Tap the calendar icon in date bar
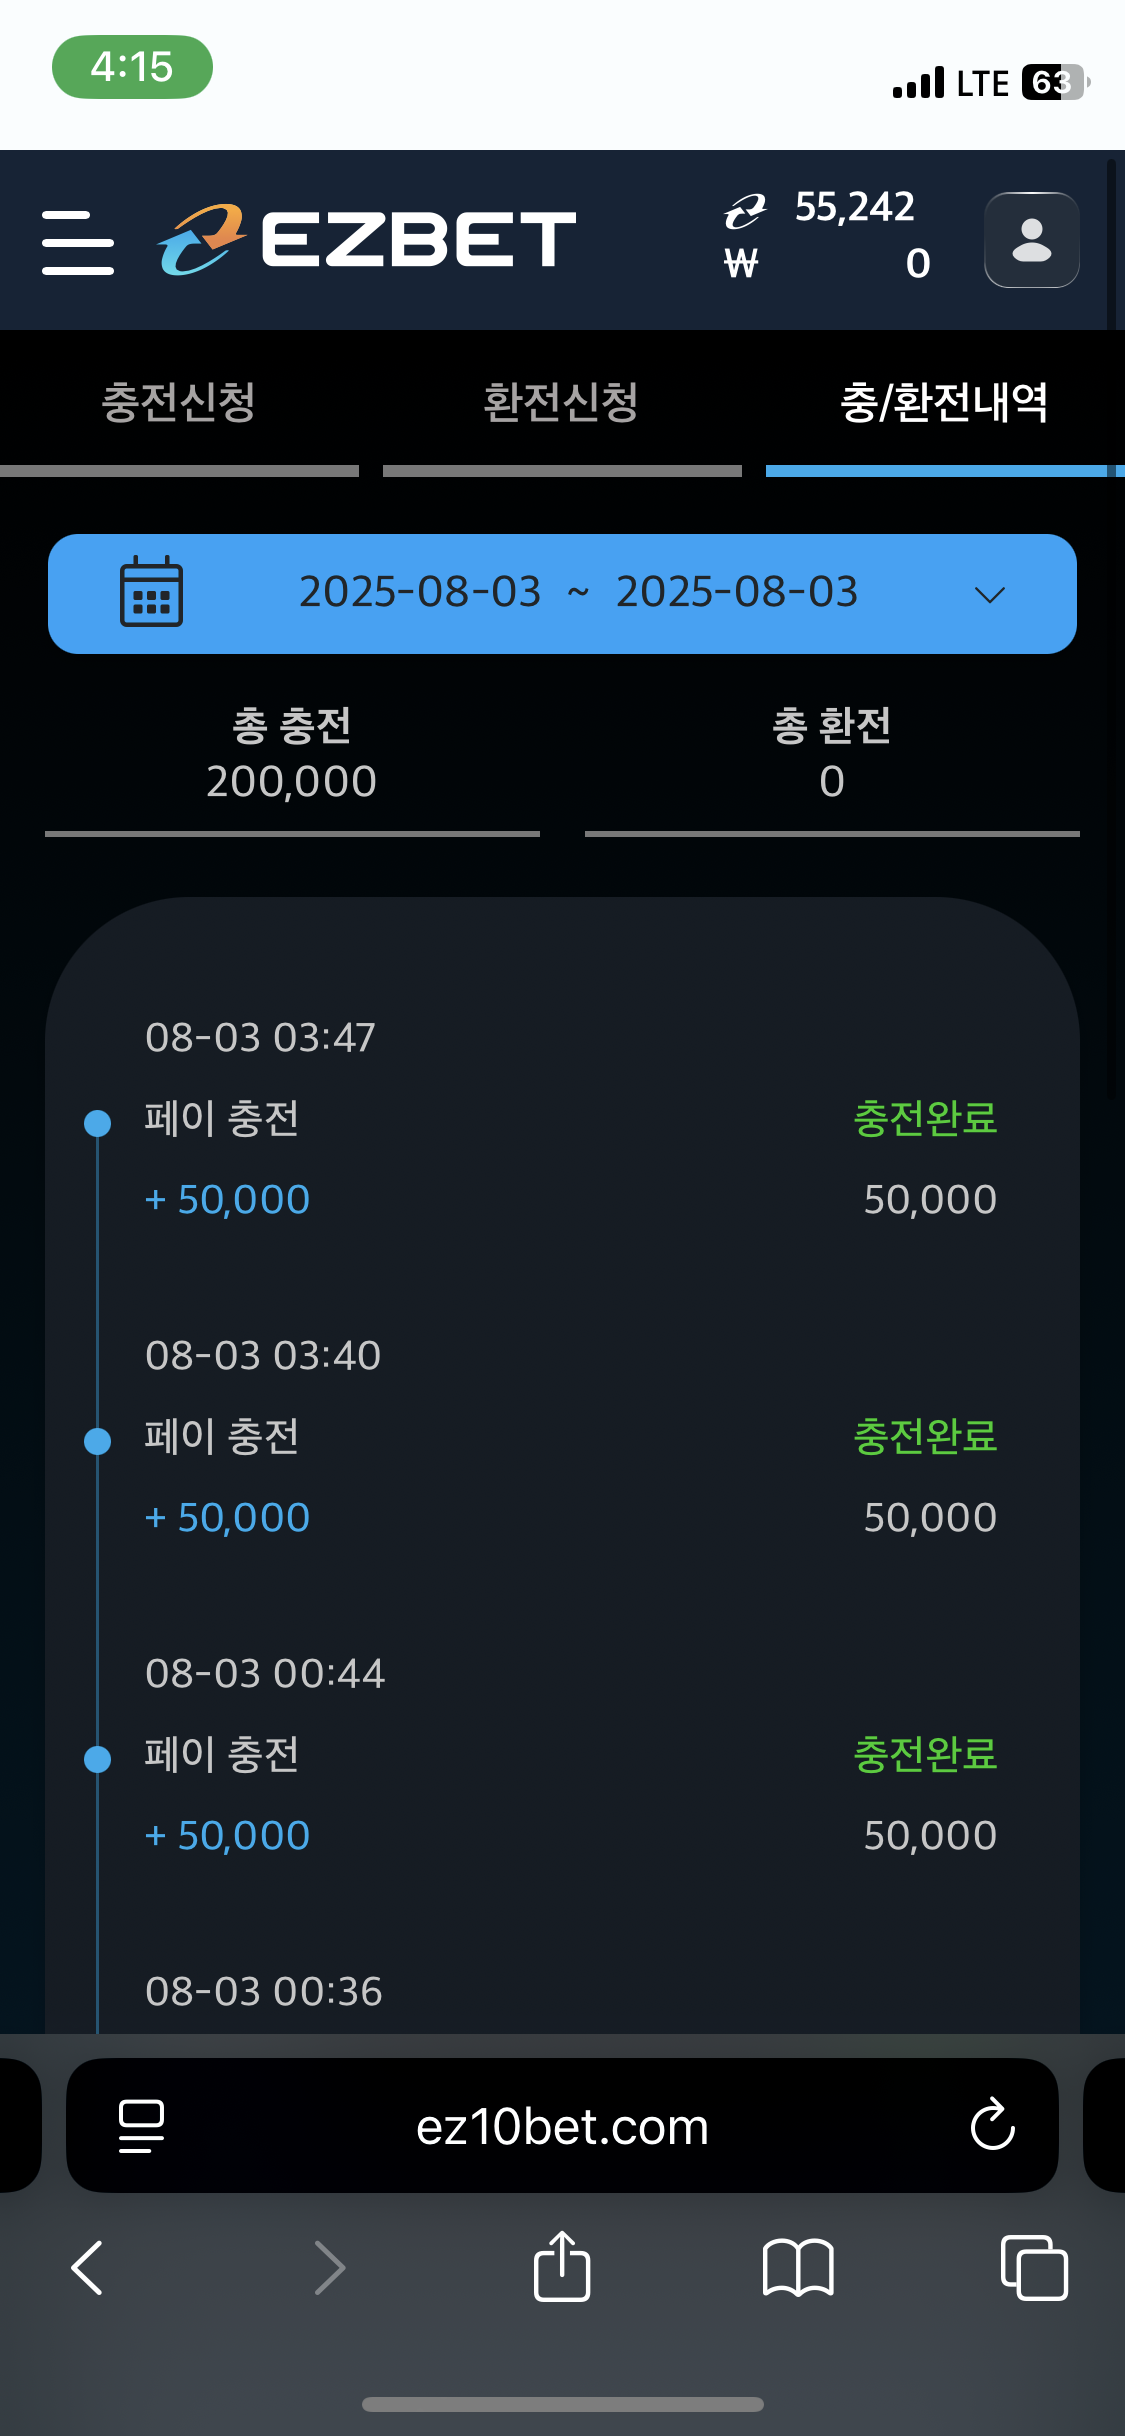The width and height of the screenshot is (1125, 2436). click(x=151, y=592)
